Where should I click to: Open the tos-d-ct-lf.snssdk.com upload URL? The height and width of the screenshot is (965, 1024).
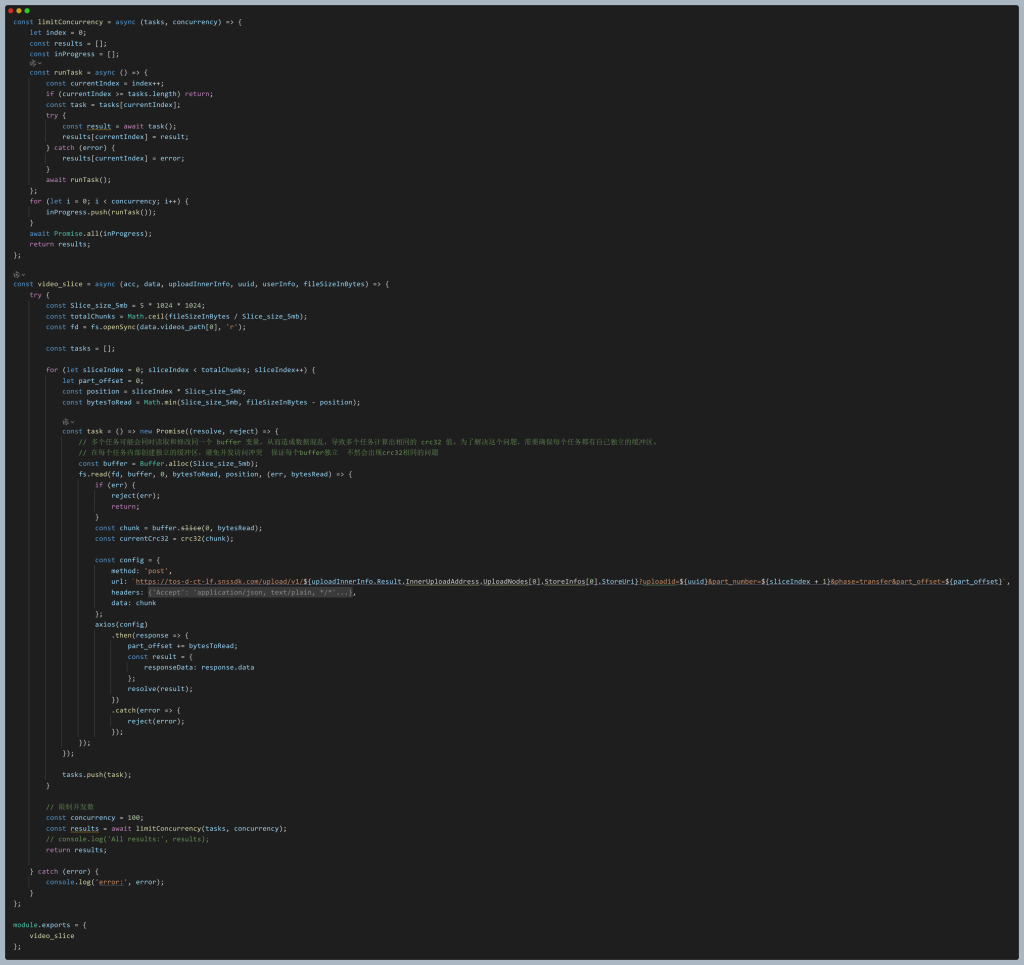pos(218,581)
